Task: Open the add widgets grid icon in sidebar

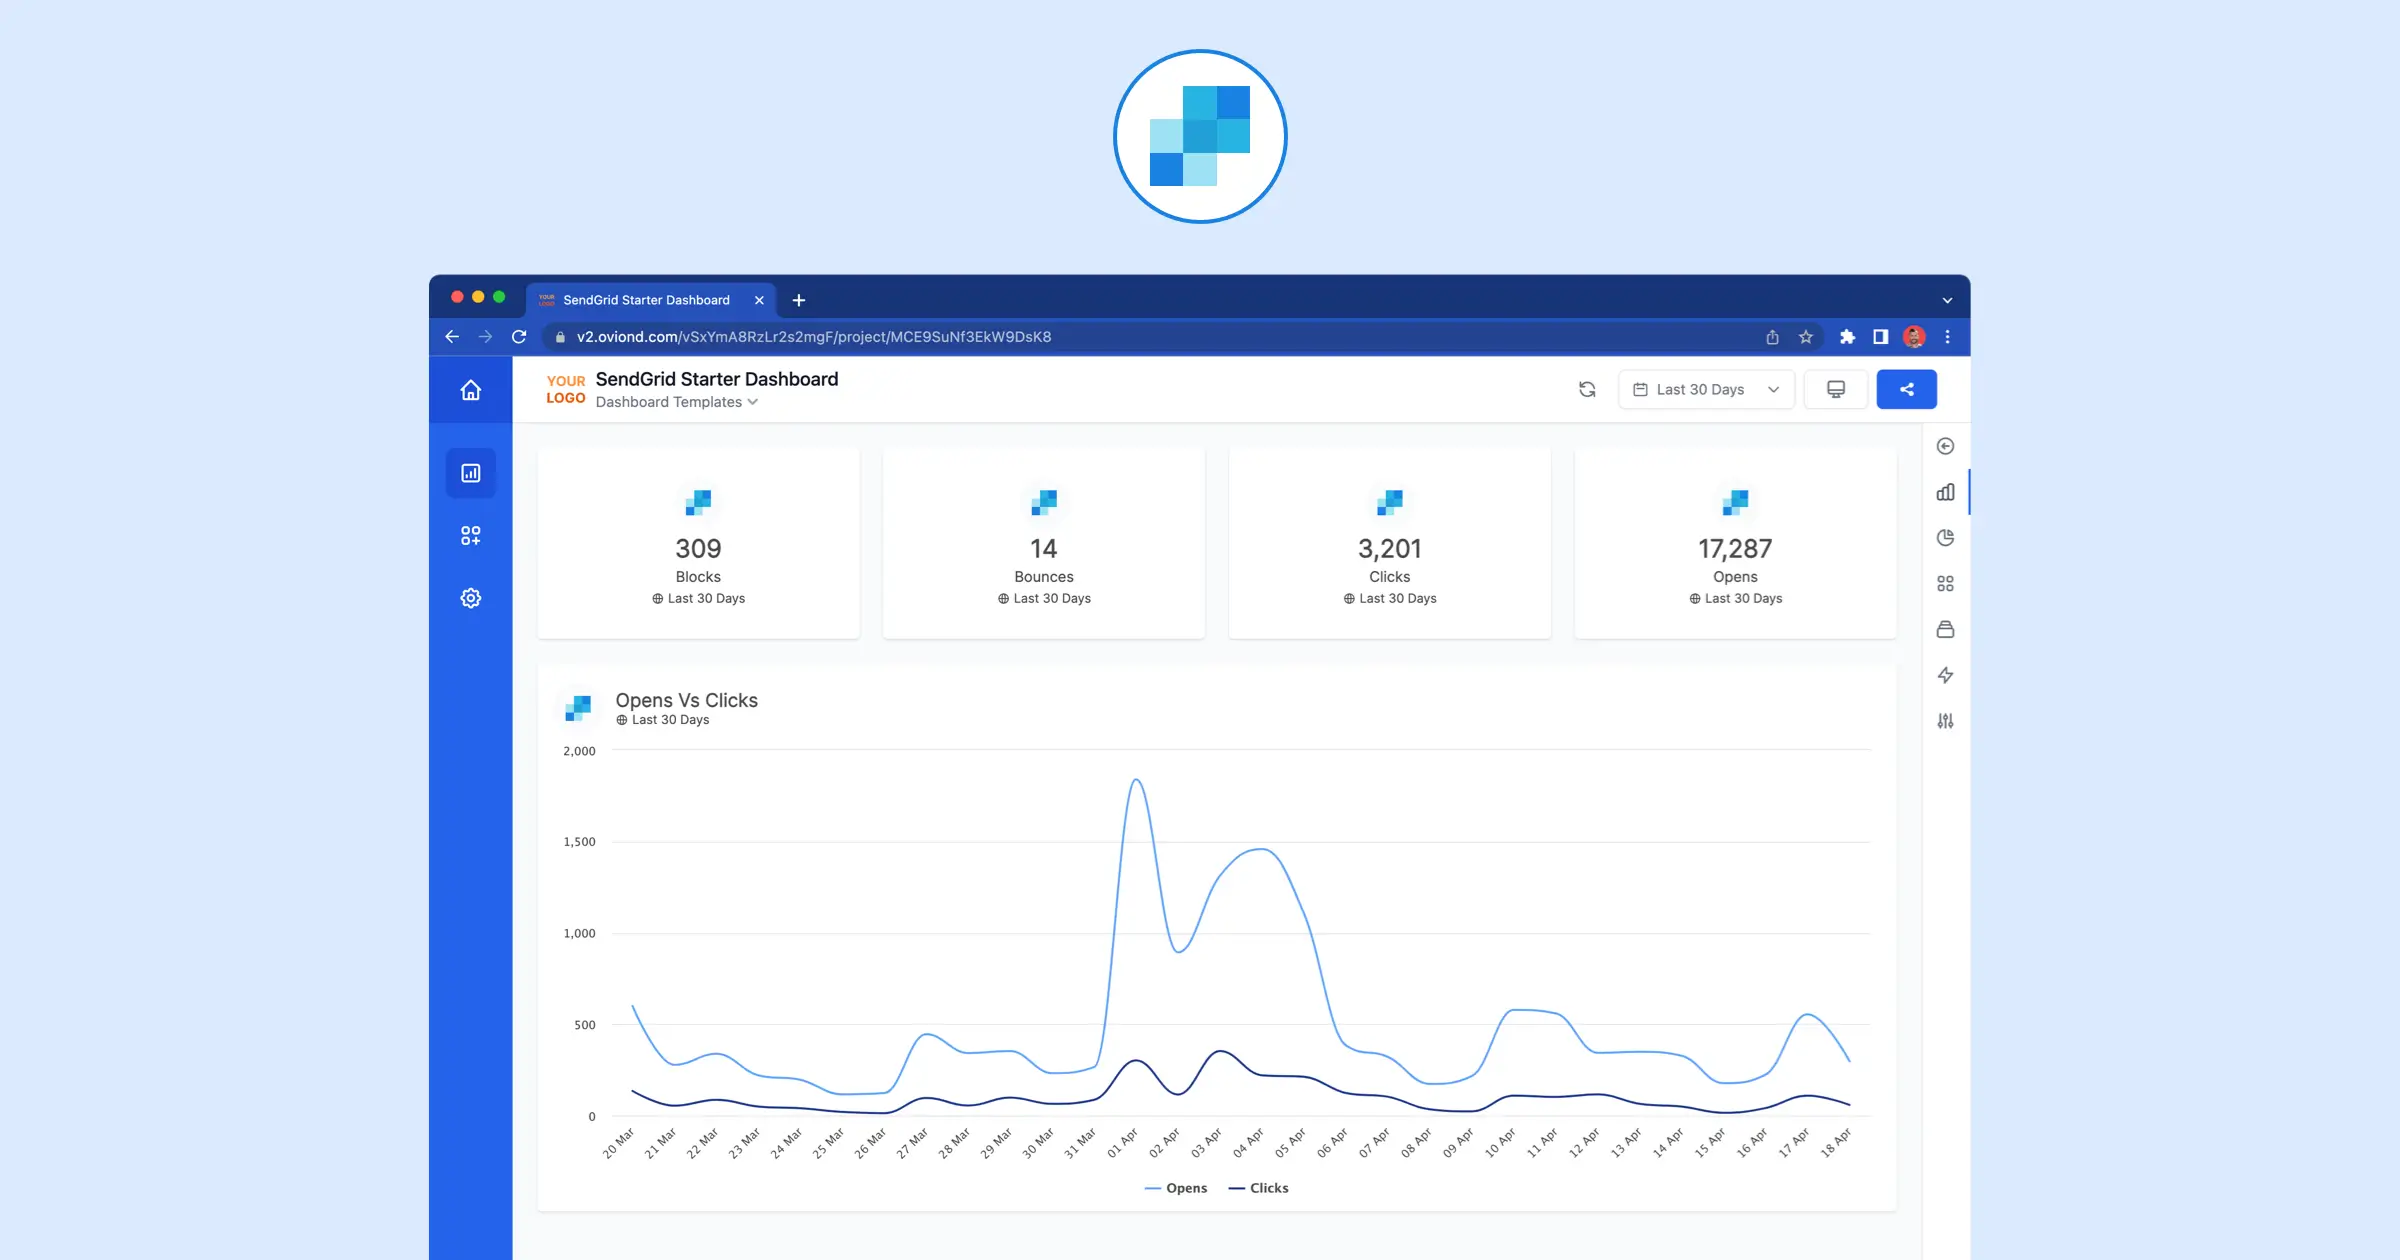Action: click(x=471, y=536)
